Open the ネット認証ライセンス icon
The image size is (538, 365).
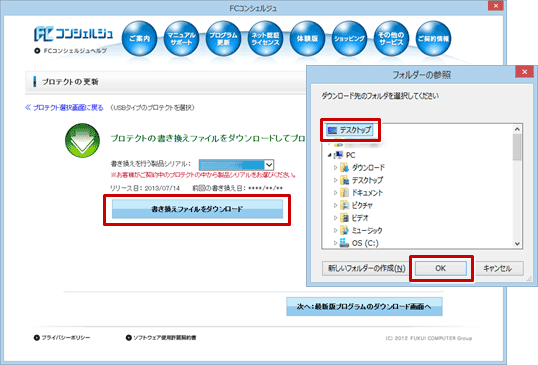(265, 38)
